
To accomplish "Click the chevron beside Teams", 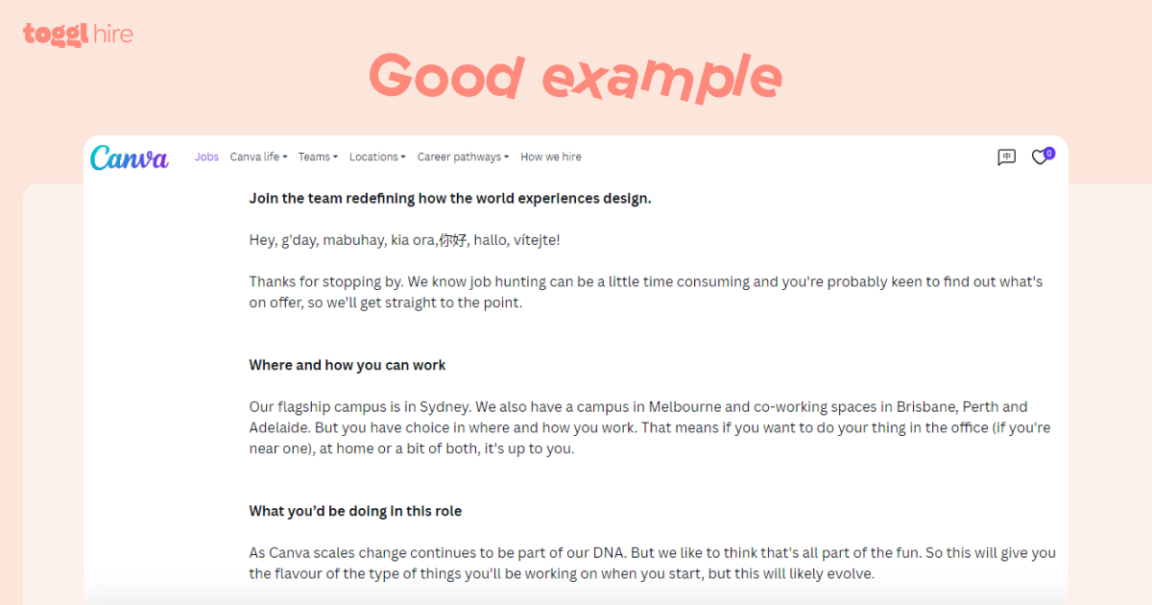I will (x=334, y=157).
